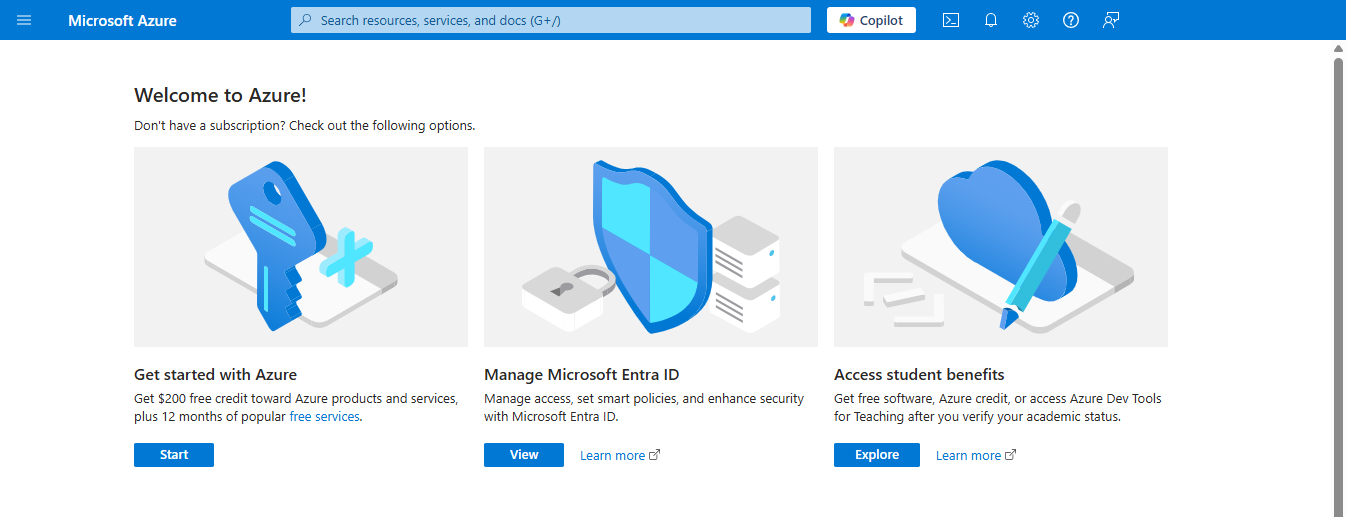Image resolution: width=1346 pixels, height=517 pixels.
Task: Open Cloud Shell from the top bar
Action: 951,20
